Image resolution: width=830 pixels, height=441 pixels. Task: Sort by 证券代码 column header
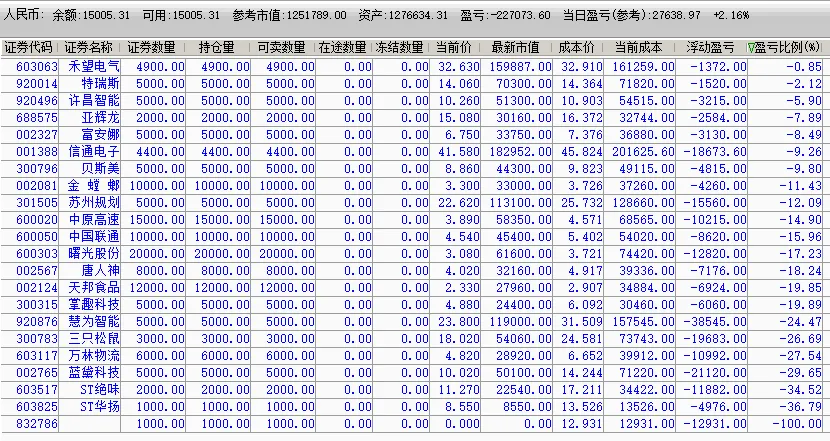[29, 48]
